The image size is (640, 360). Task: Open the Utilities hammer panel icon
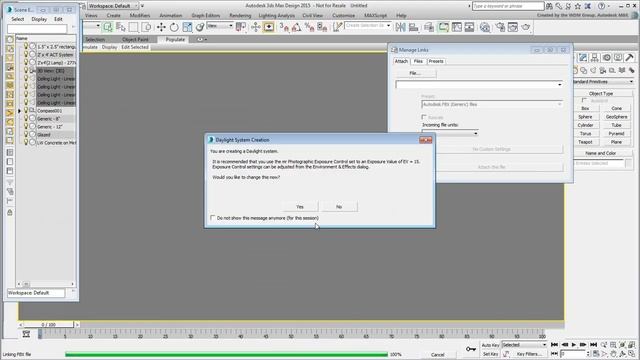(x=630, y=58)
